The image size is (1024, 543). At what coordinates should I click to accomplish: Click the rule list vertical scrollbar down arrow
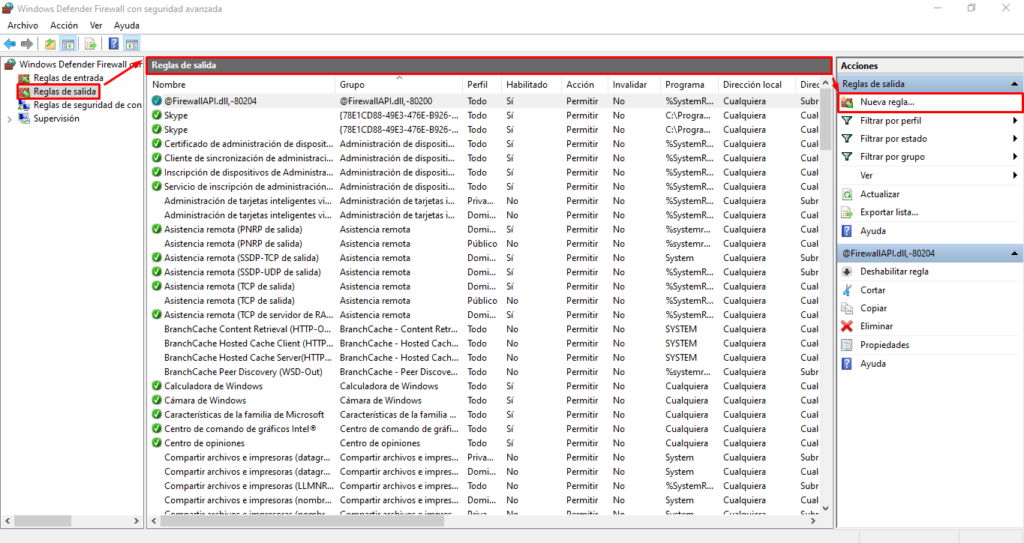pos(825,508)
